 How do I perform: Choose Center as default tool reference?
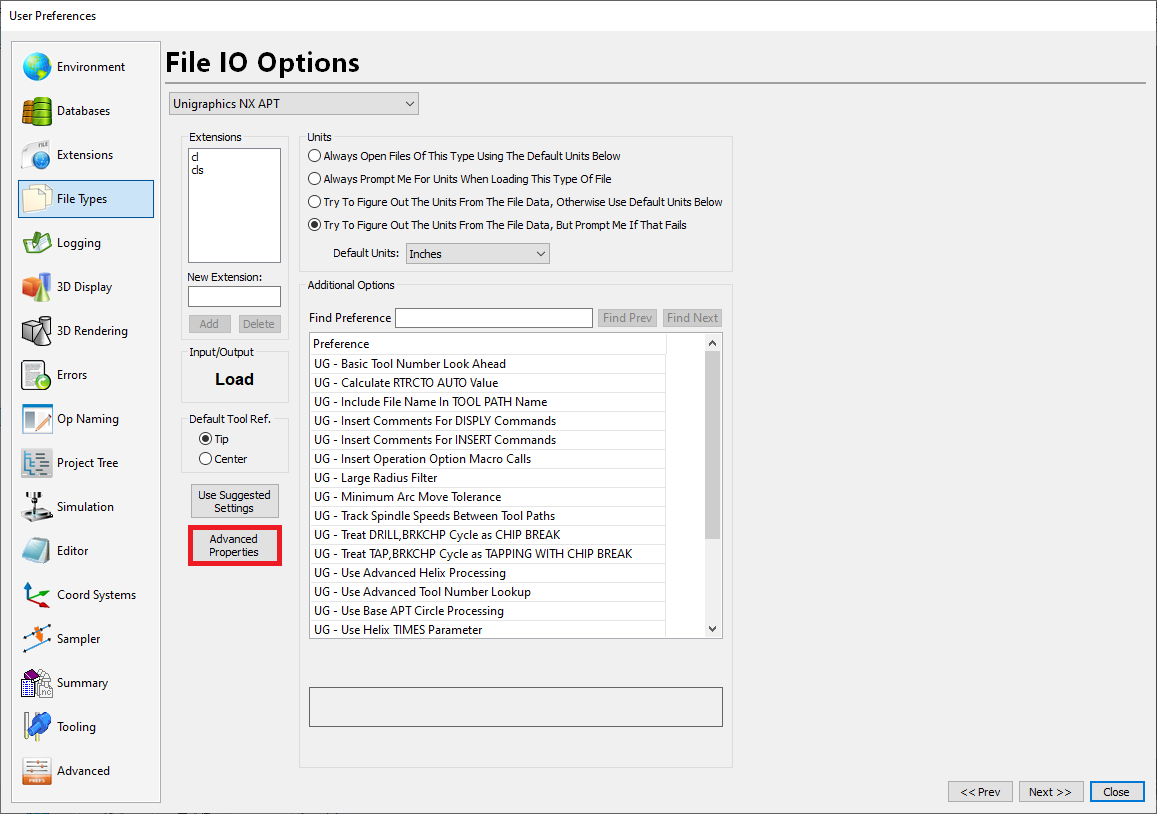coord(205,458)
